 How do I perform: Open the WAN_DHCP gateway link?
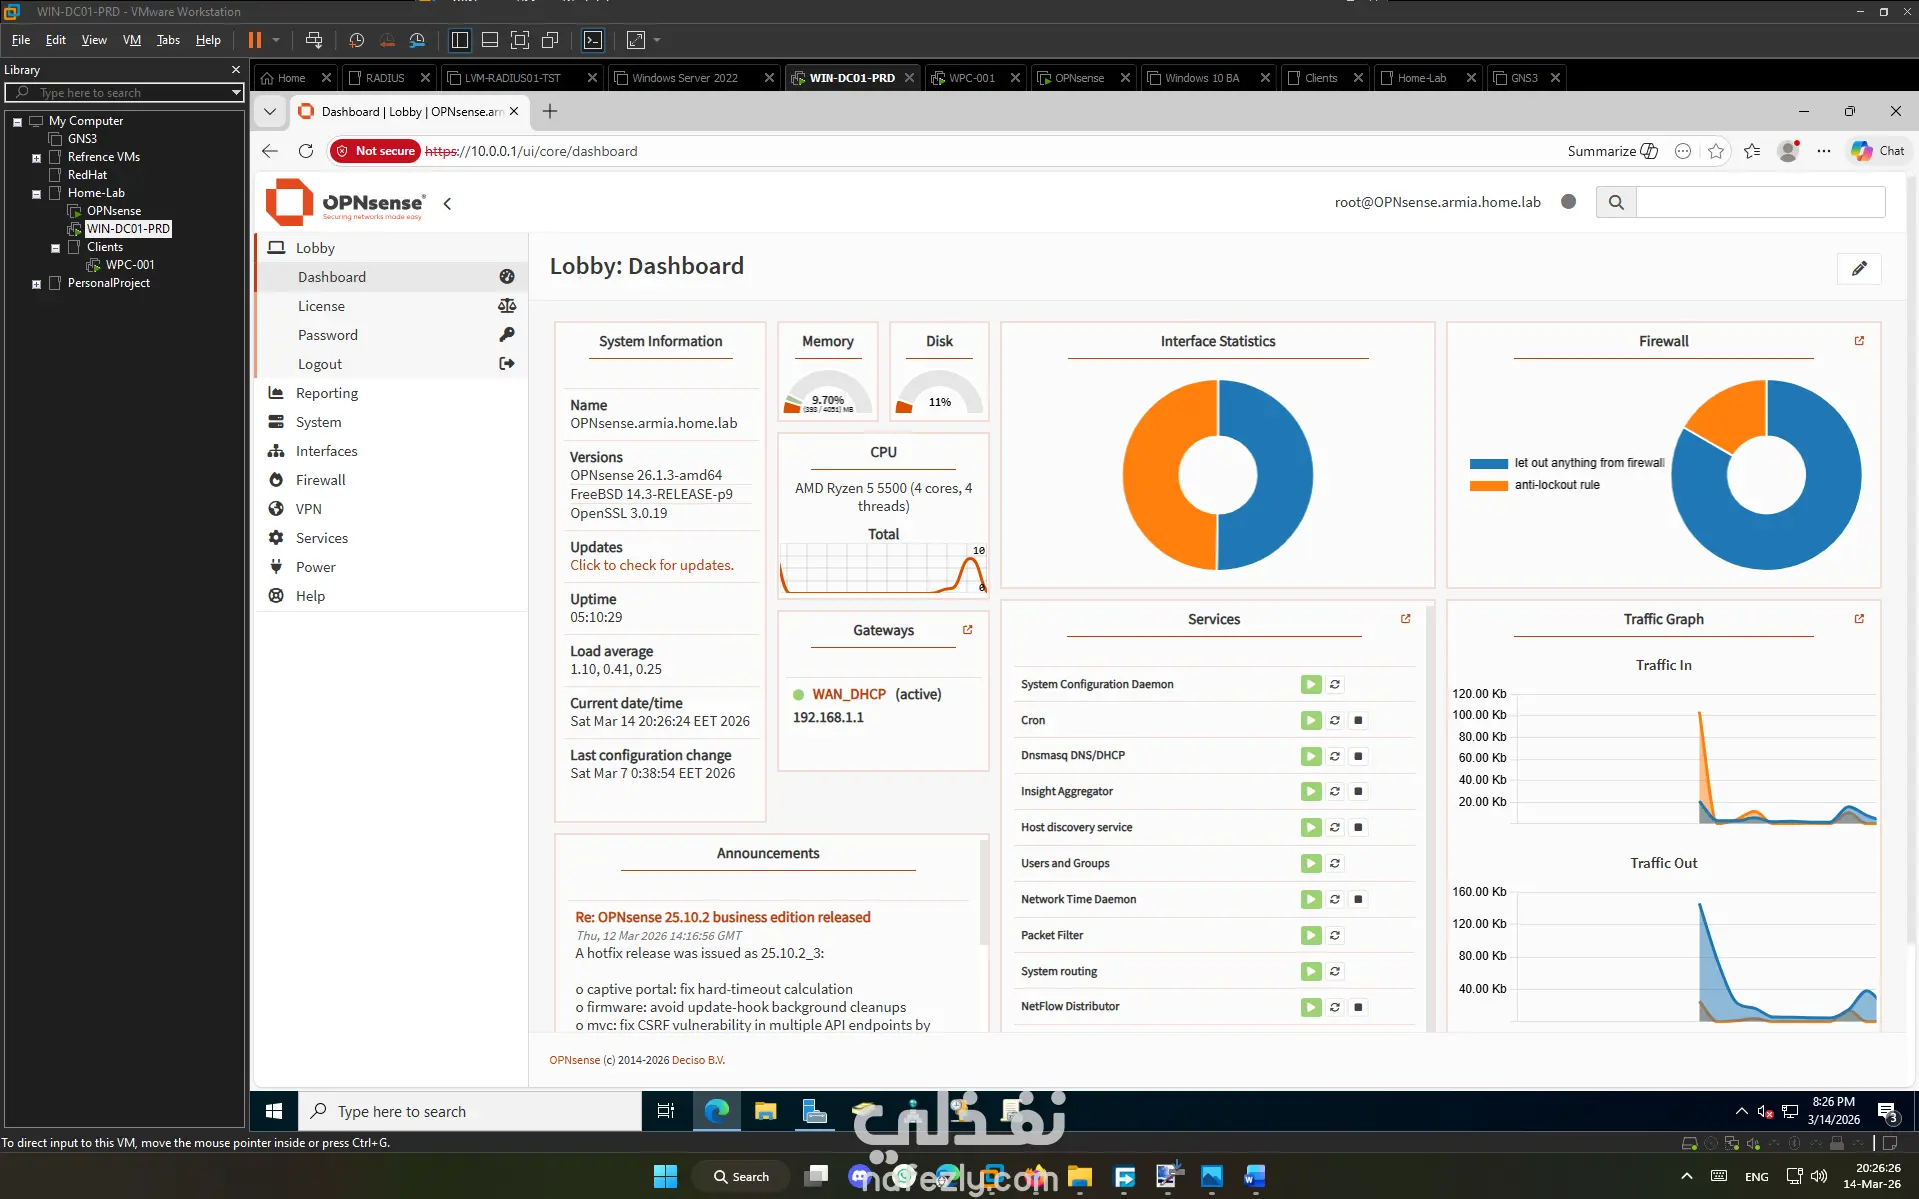click(x=849, y=694)
